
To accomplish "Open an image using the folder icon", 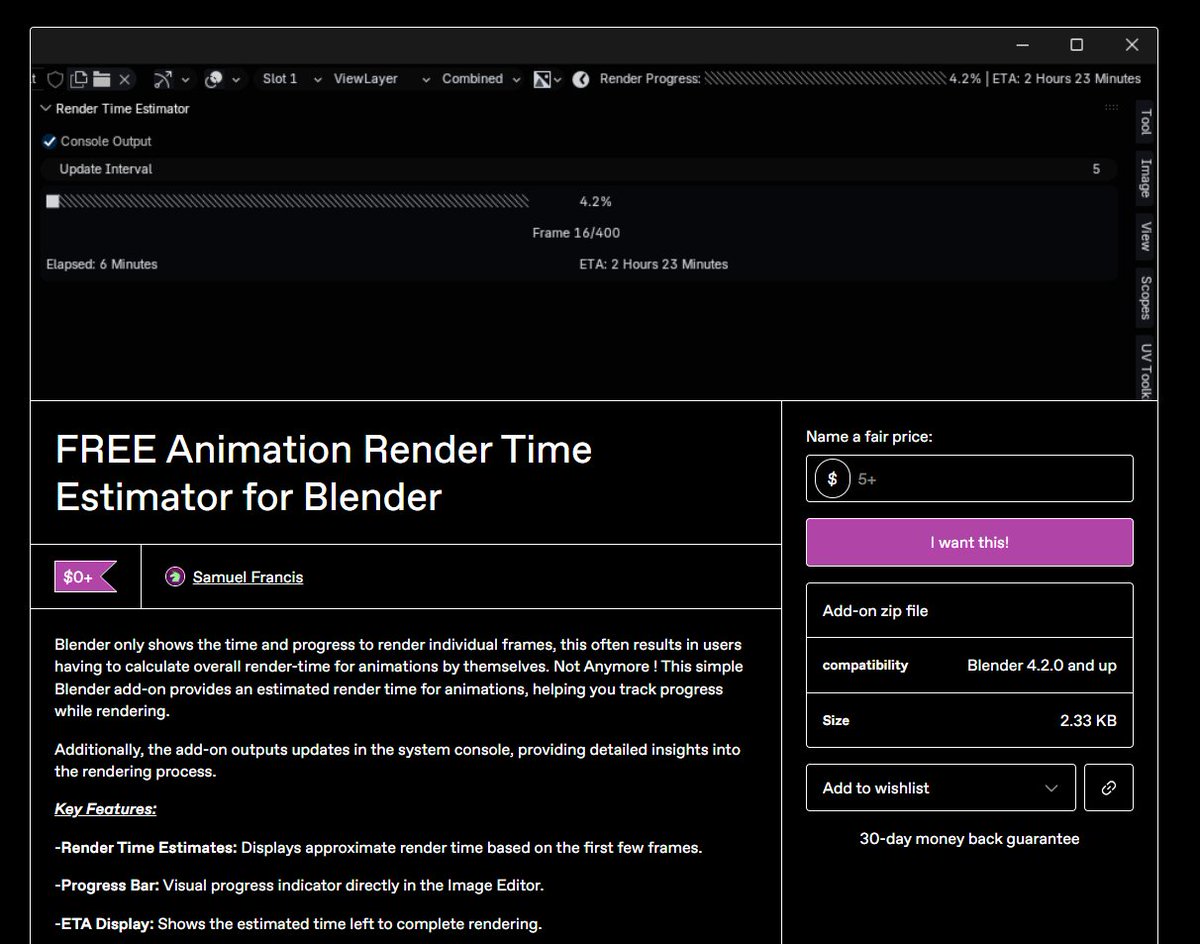I will (100, 79).
